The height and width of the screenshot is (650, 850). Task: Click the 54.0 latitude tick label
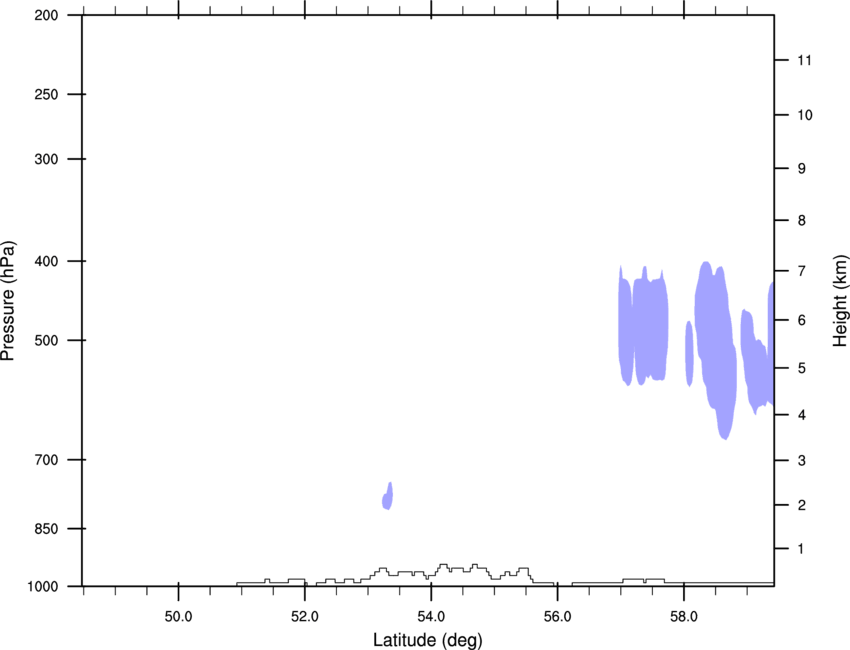tap(431, 617)
